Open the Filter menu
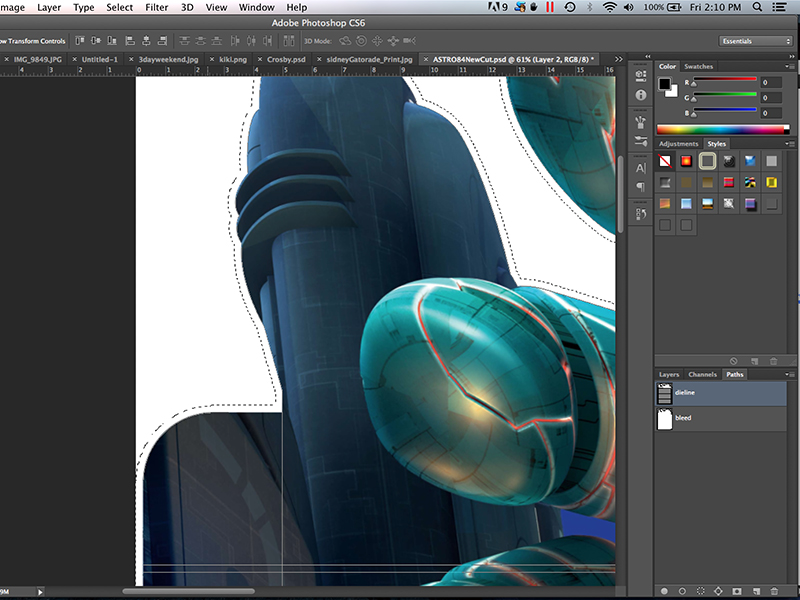 click(157, 7)
